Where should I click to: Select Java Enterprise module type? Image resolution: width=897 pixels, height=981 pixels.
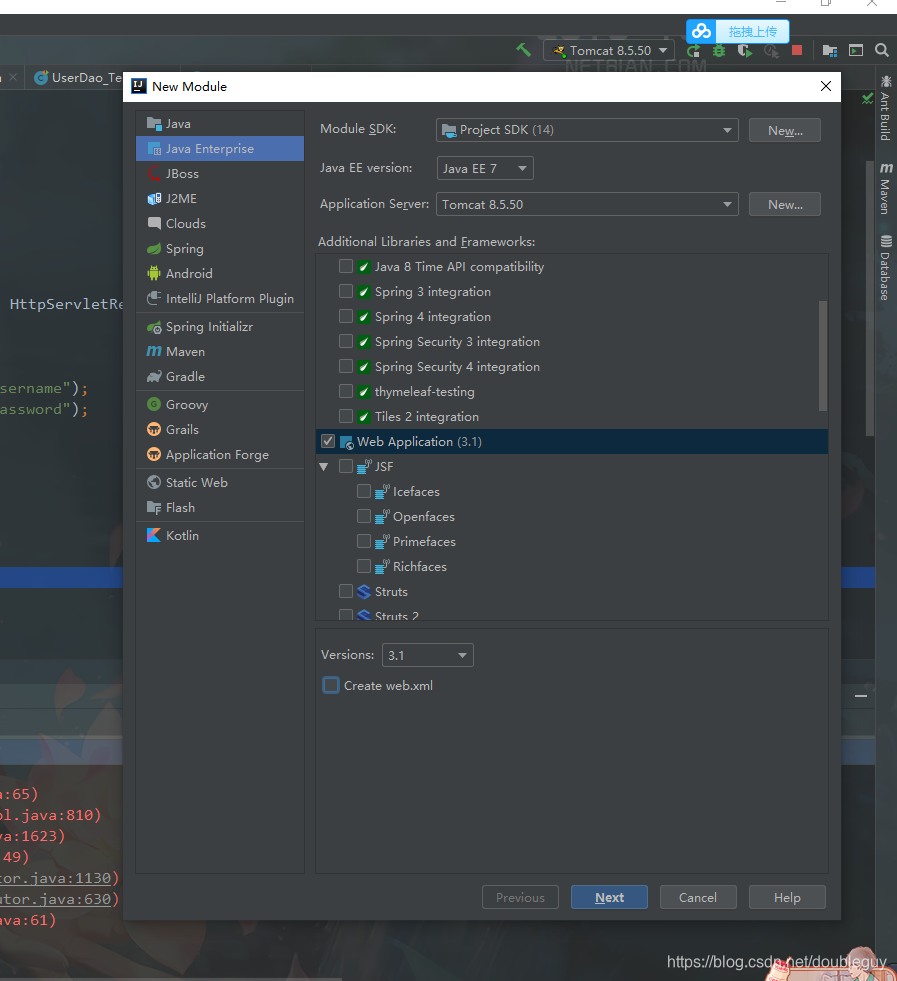click(x=220, y=149)
